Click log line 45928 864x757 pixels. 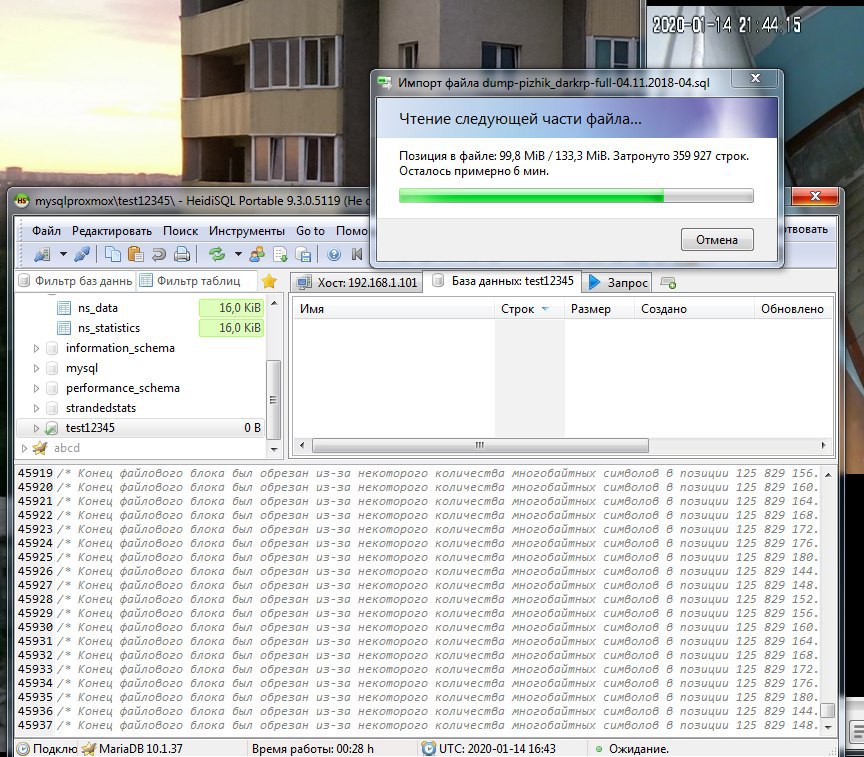418,599
